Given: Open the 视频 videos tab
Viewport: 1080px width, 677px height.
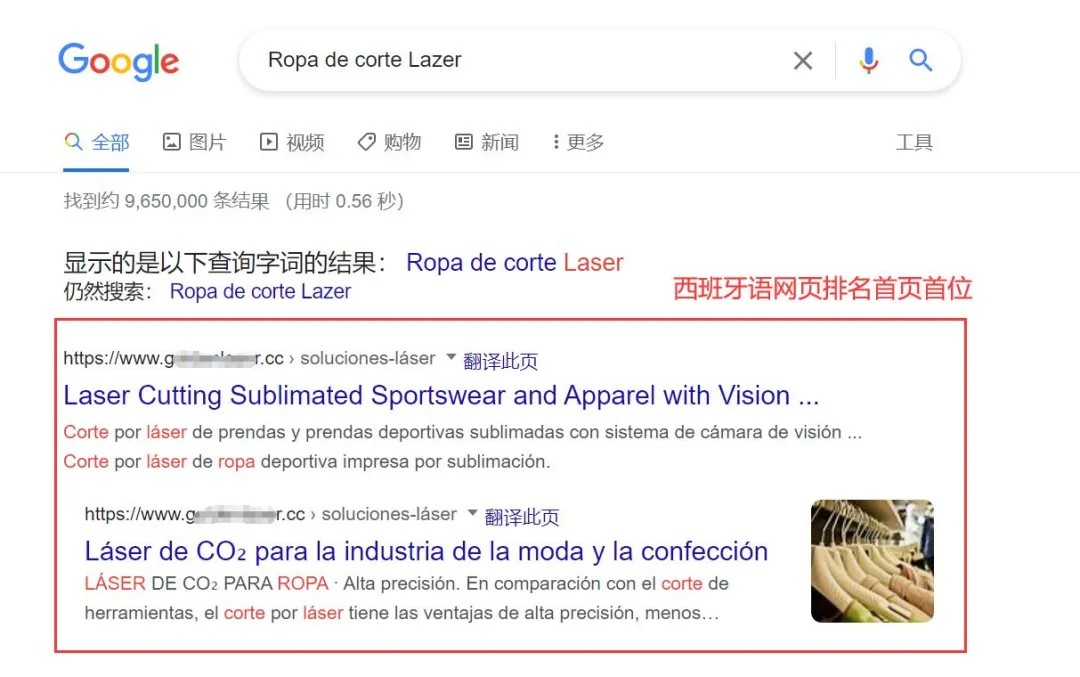Looking at the screenshot, I should [291, 142].
